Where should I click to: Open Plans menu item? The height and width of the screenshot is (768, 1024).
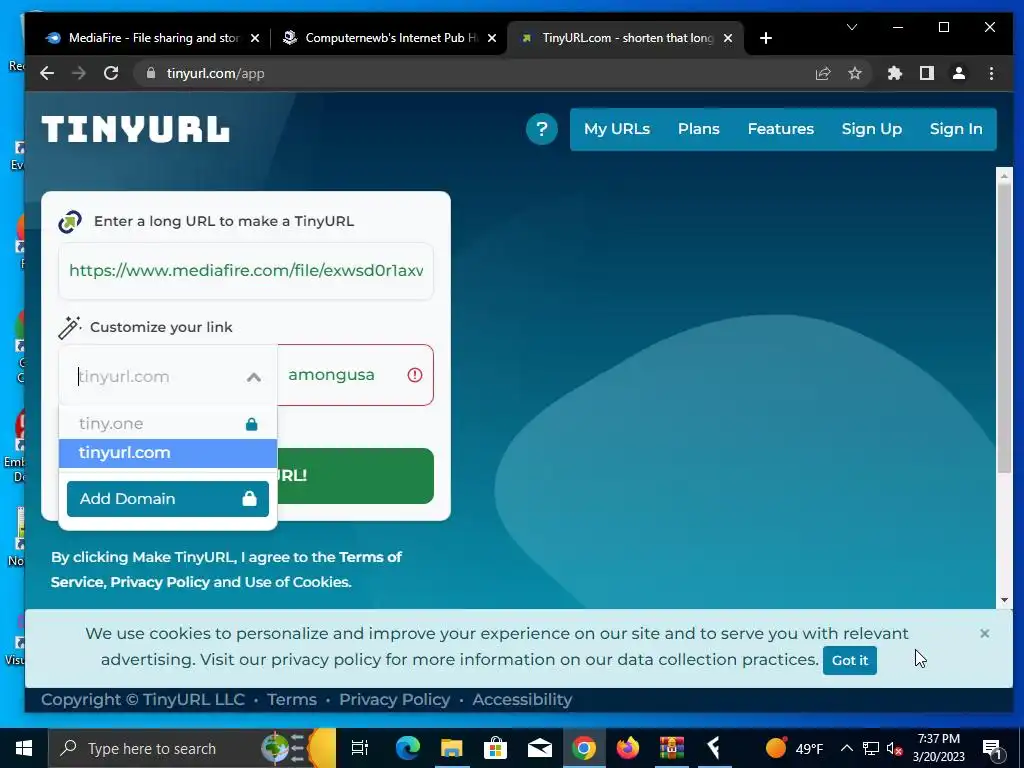tap(698, 129)
